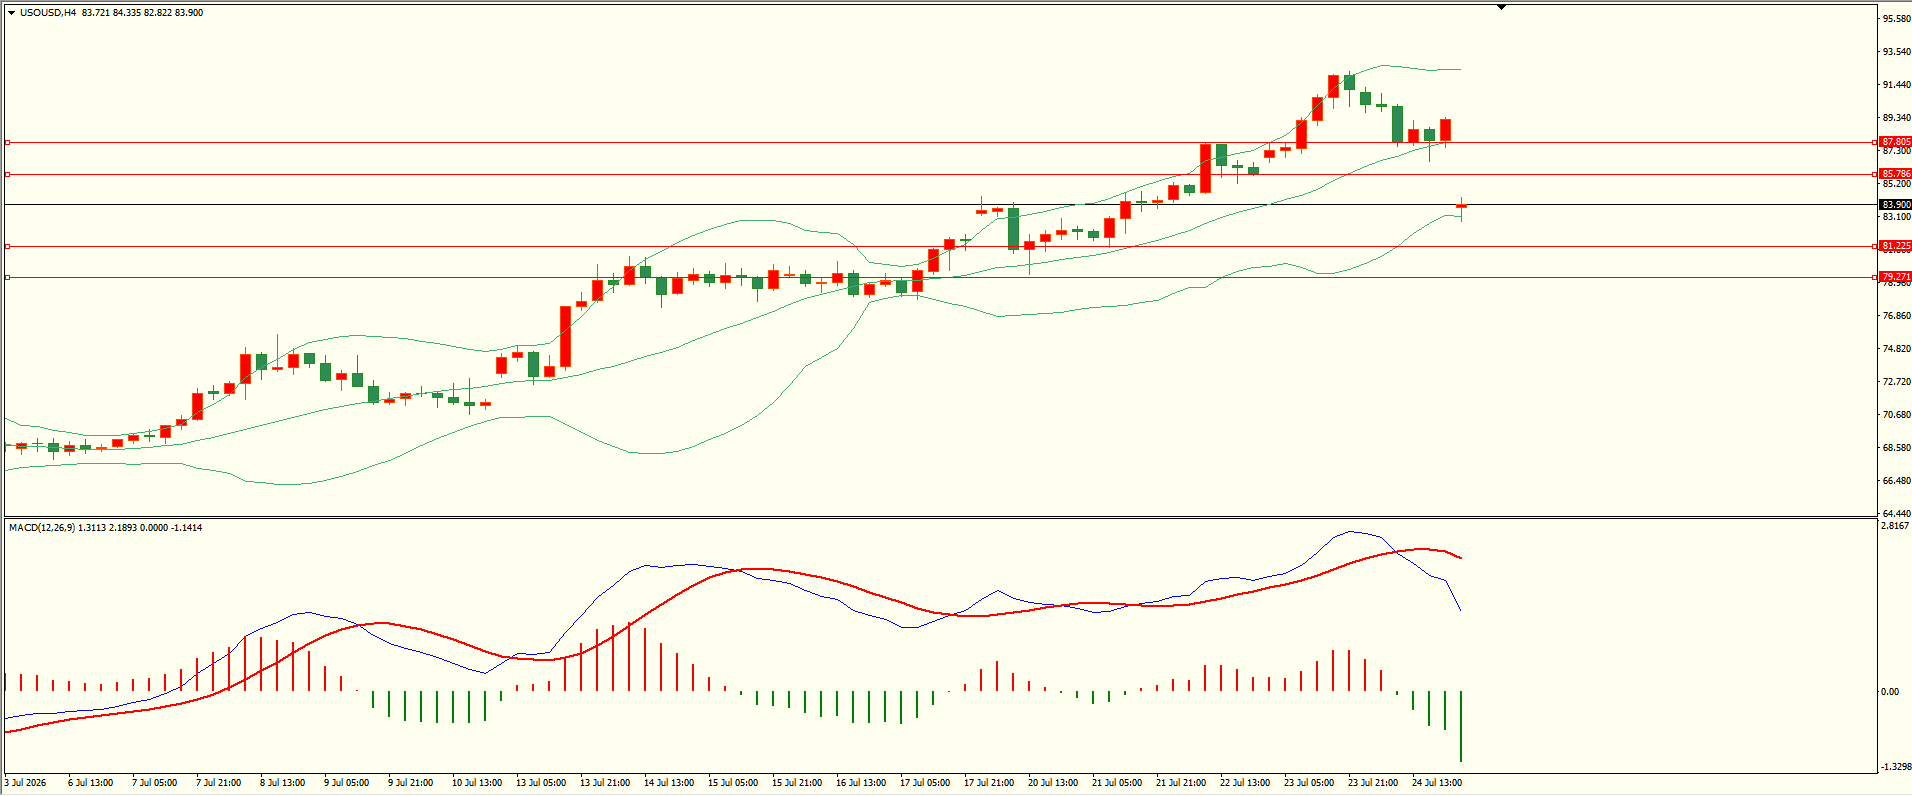Open the dropdown arrow beside USOUSD,H4

click(11, 13)
